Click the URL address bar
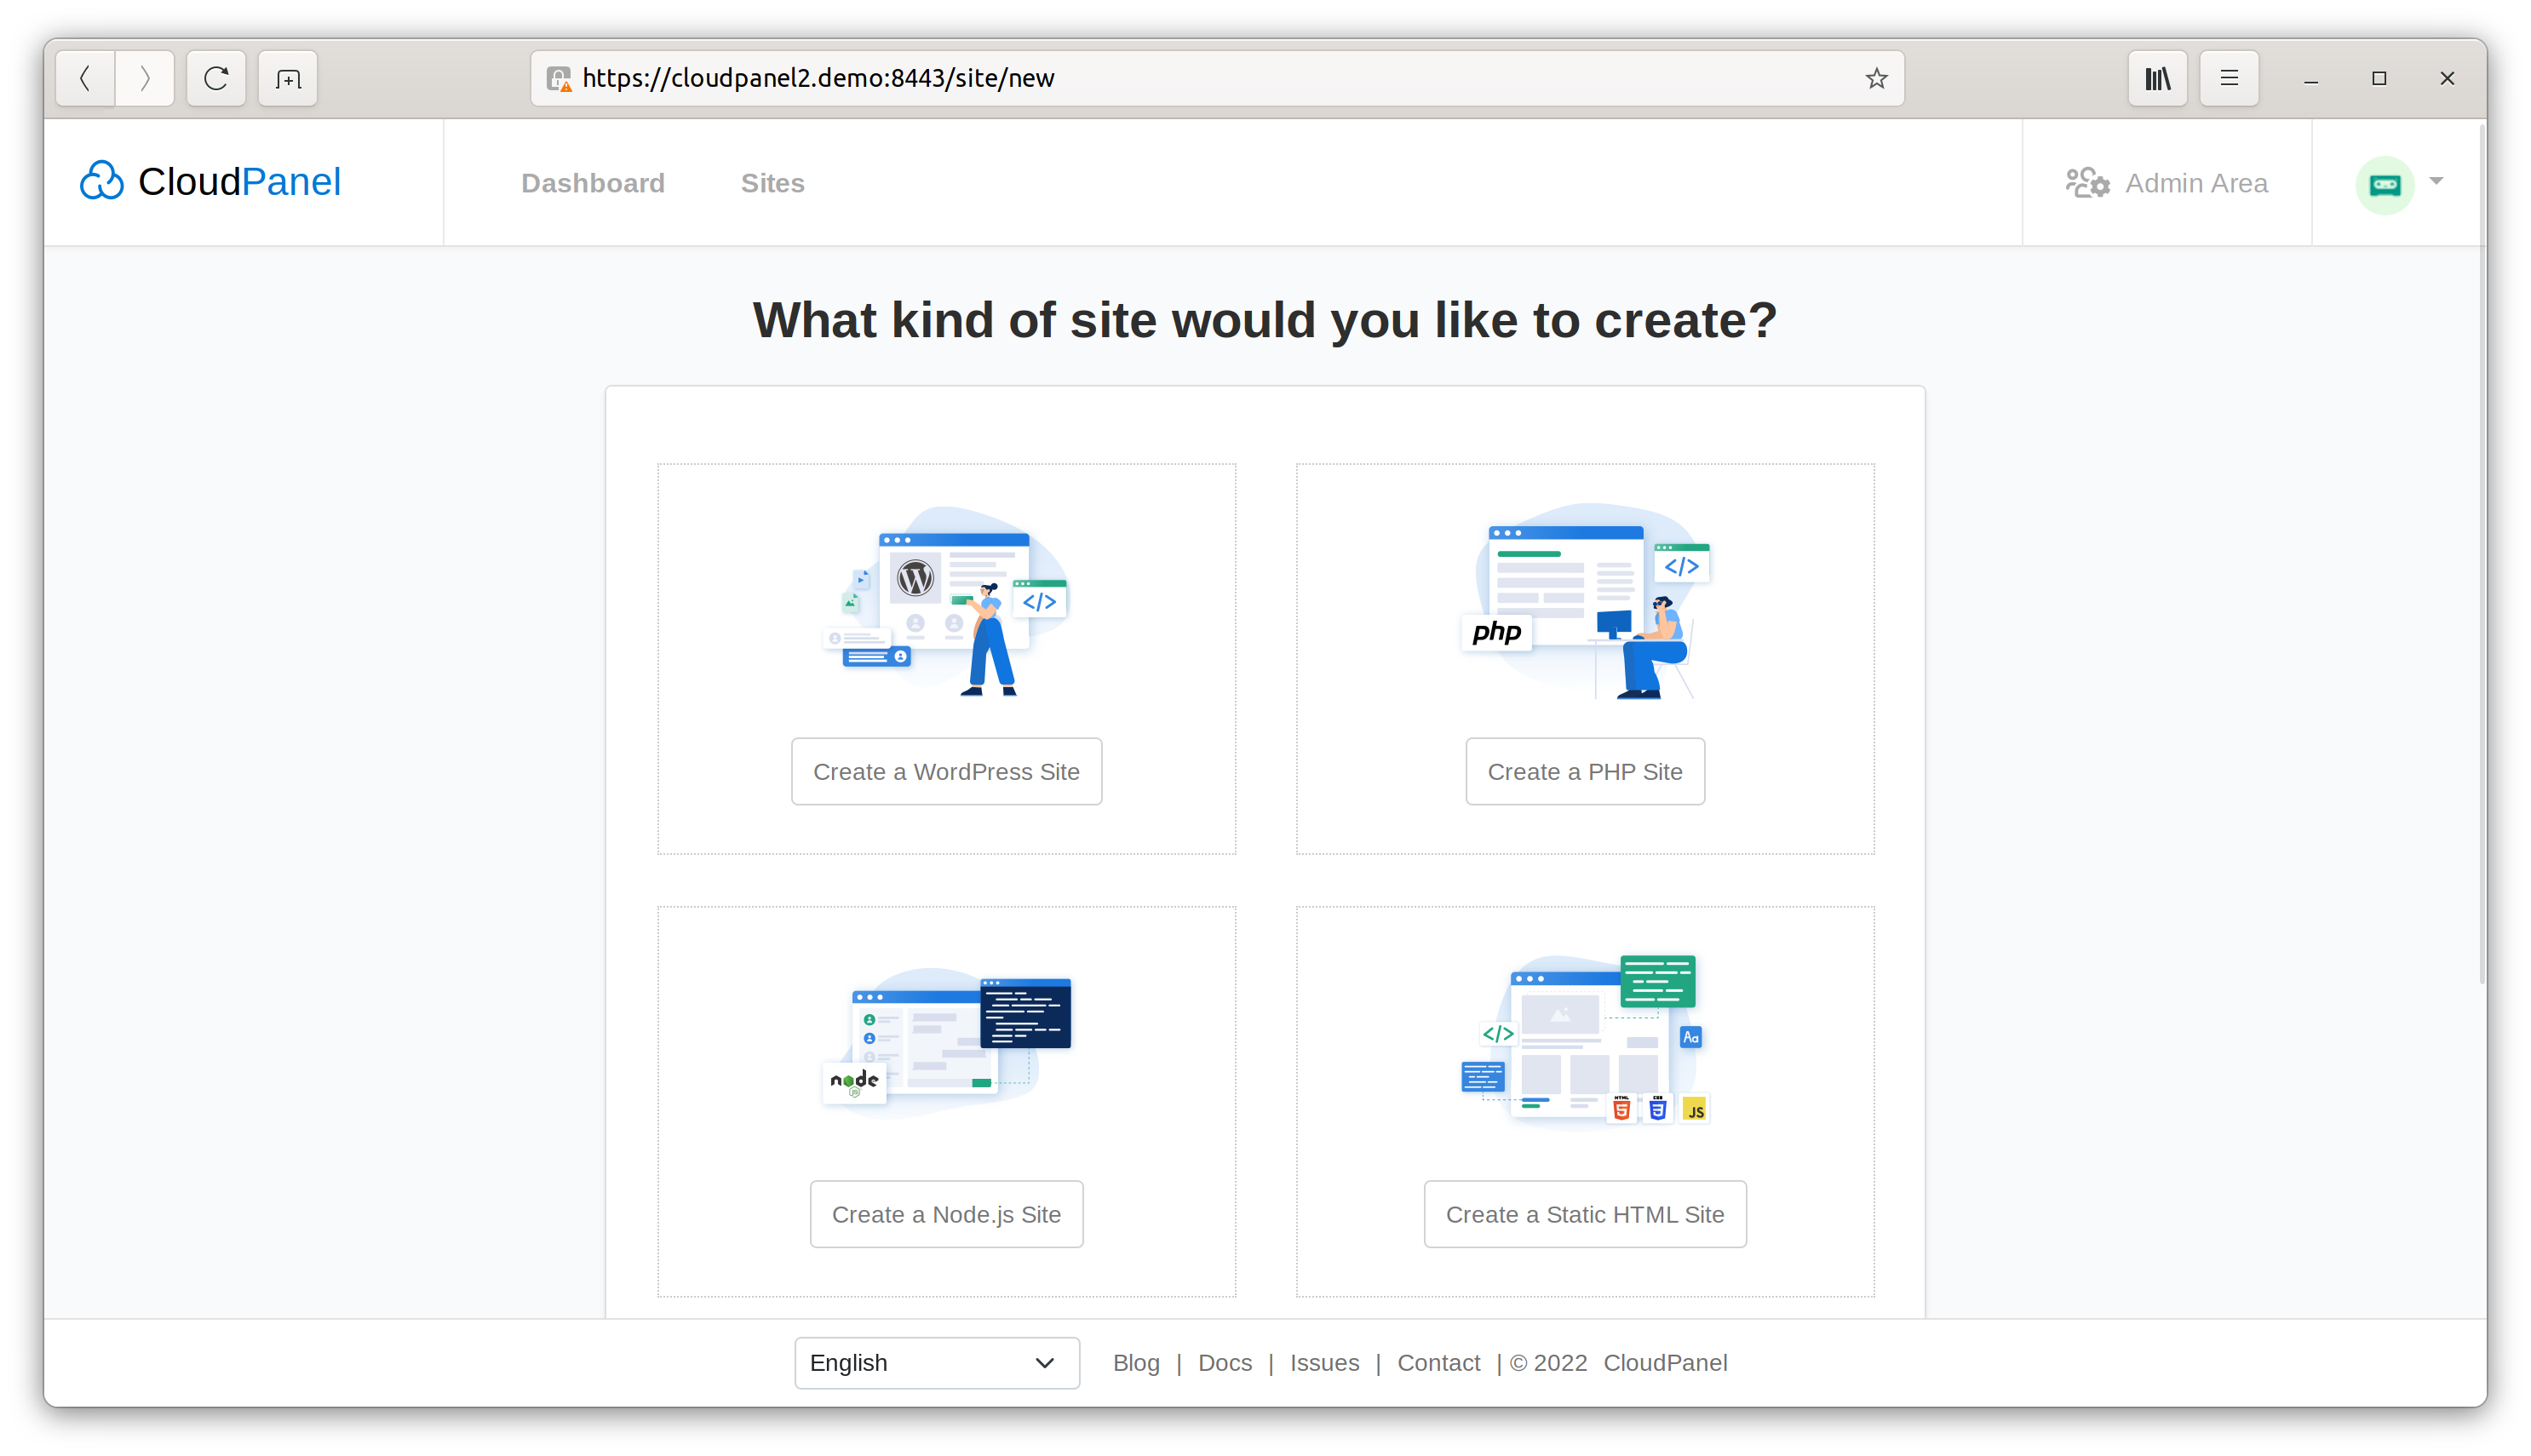The width and height of the screenshot is (2531, 1456). pyautogui.click(x=1217, y=78)
